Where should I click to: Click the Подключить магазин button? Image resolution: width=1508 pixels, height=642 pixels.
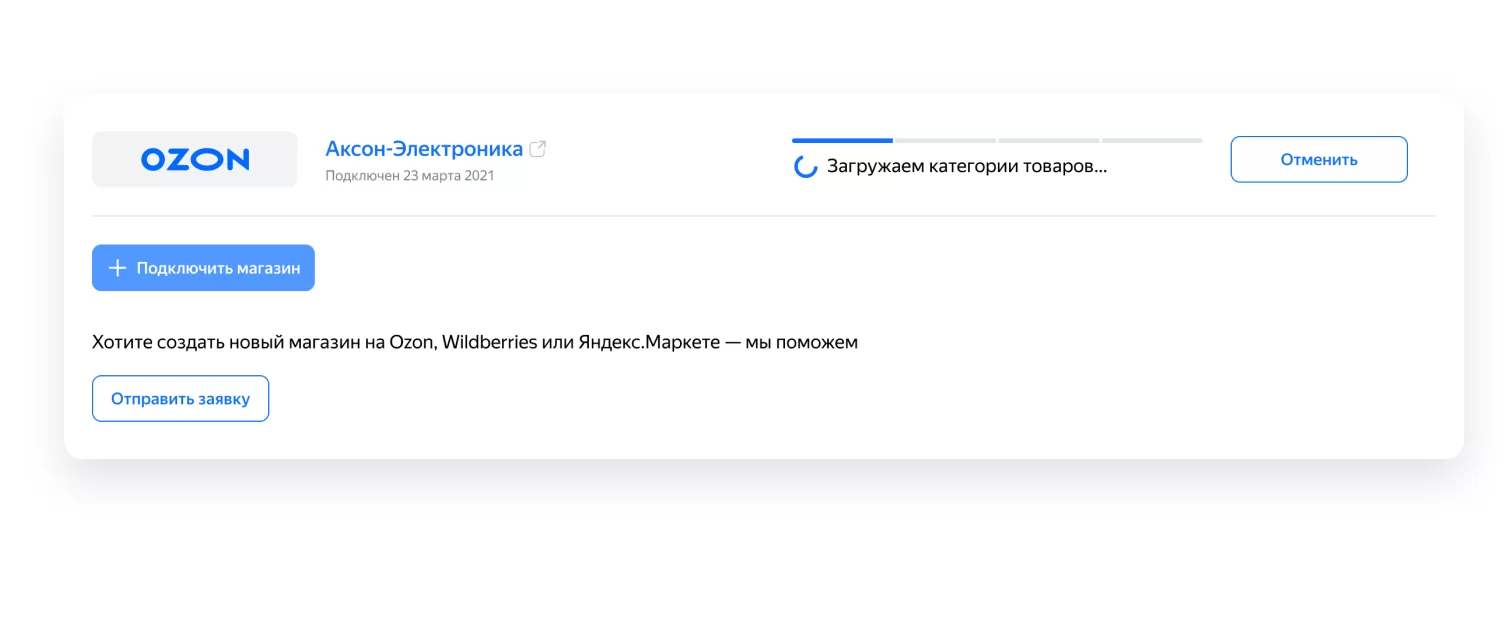pos(203,267)
